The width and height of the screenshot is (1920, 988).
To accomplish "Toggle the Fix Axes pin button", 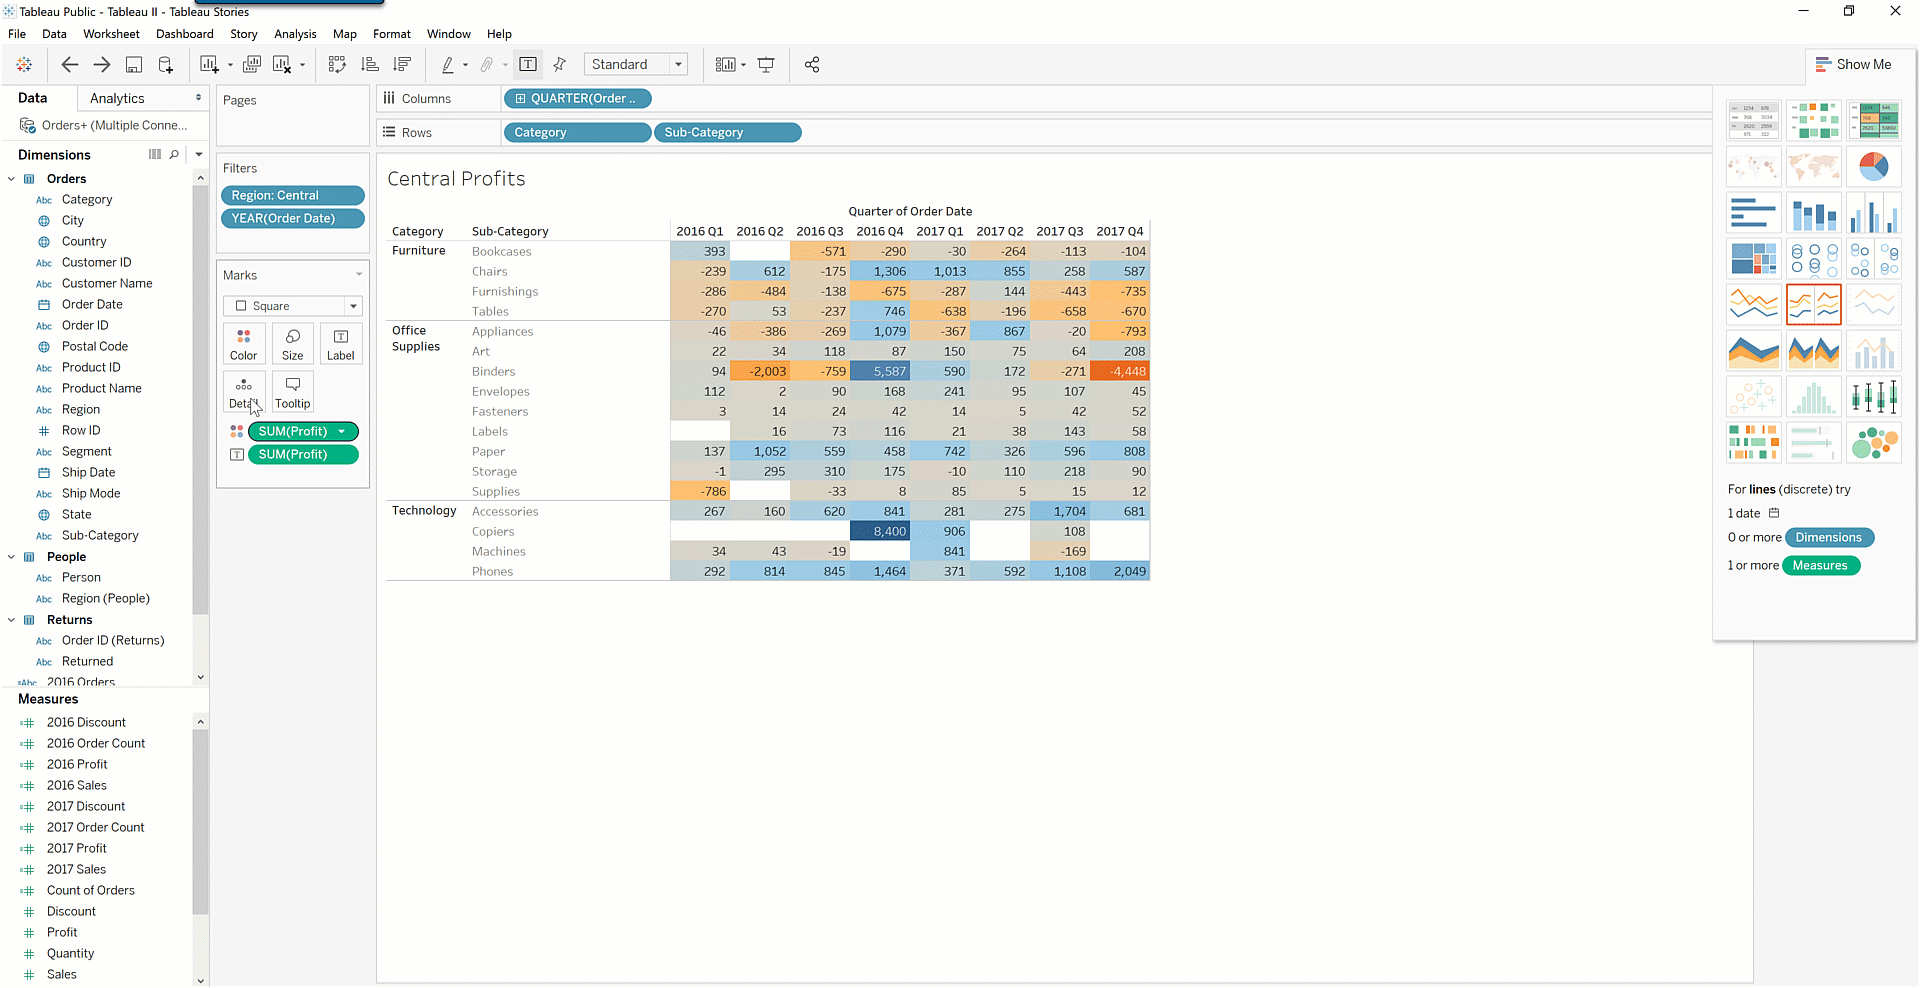I will (x=560, y=65).
